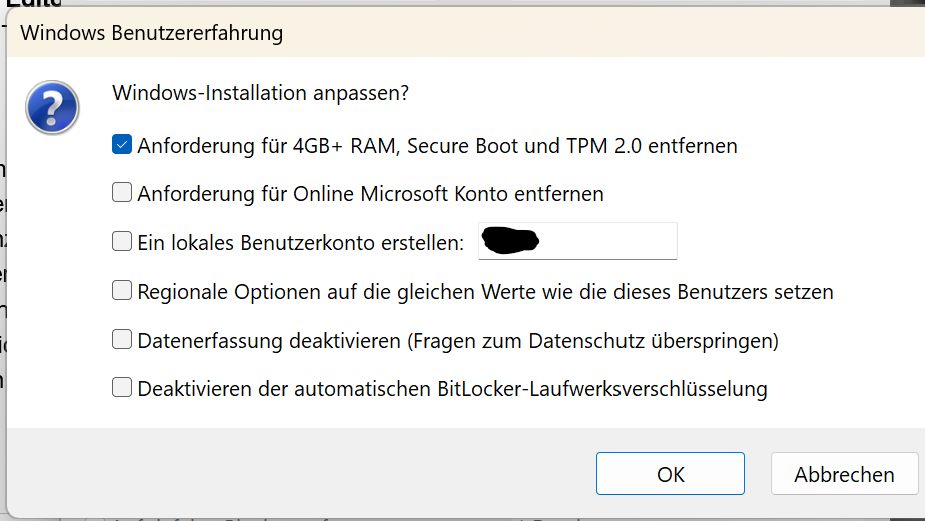Tick the 'Ein lokales Benutzerkonto erstellen' checkbox
This screenshot has height=521, width=925.
click(122, 241)
